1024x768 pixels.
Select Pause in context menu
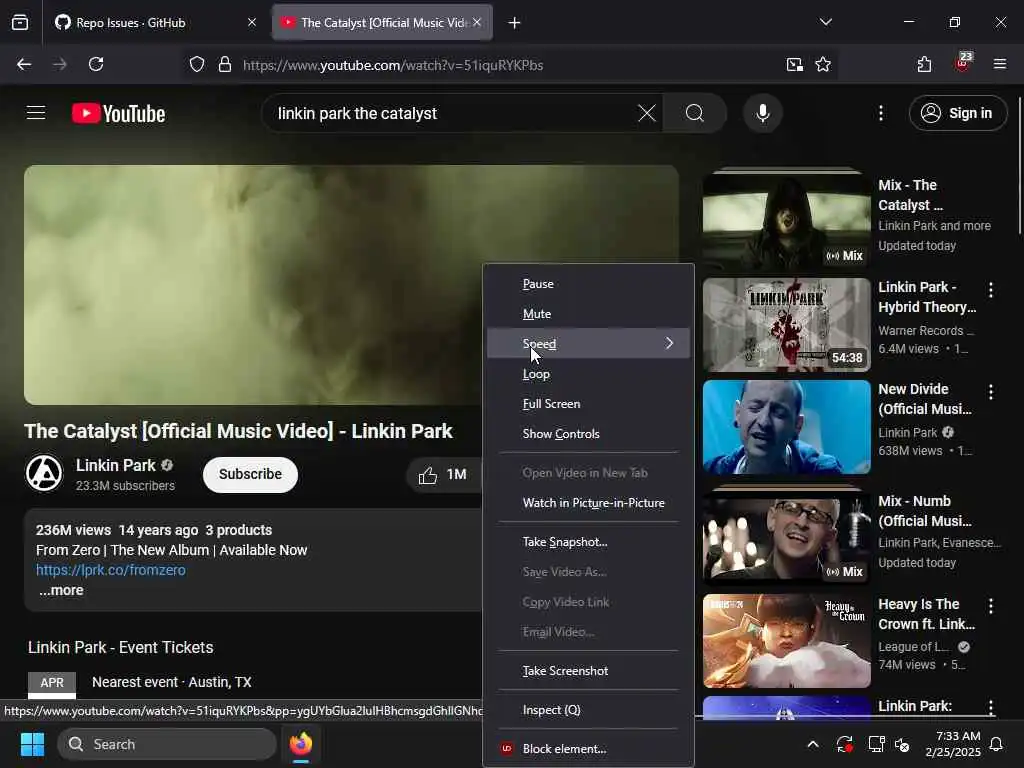pos(588,284)
